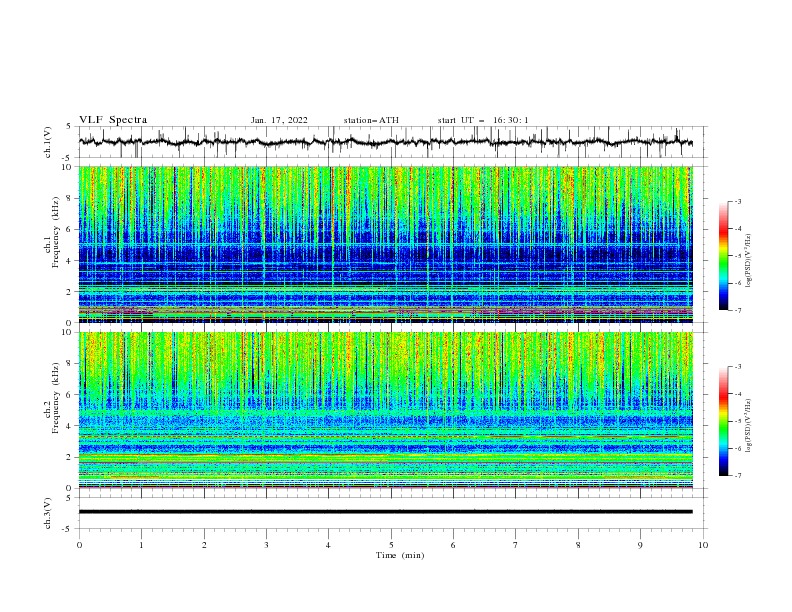Click the "9" tick on the Time axis
This screenshot has height=612, width=792.
point(640,545)
